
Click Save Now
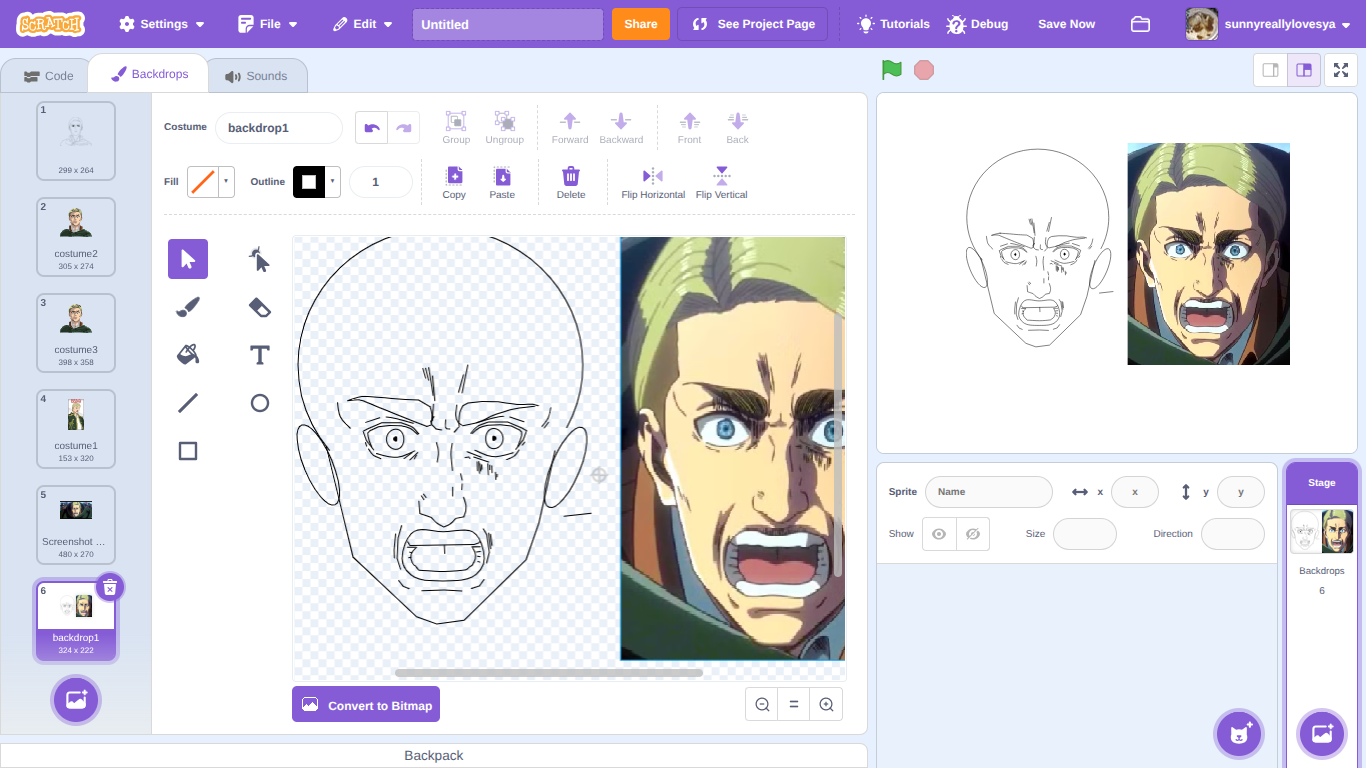click(1066, 24)
